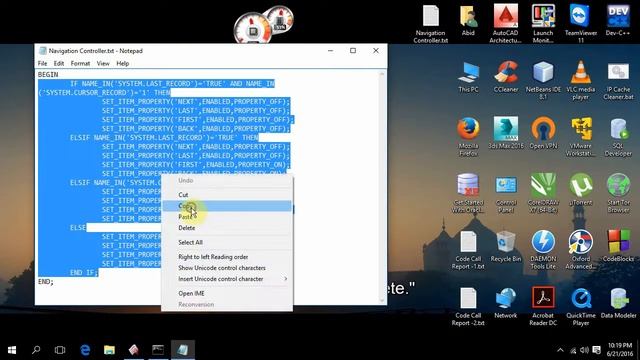The height and width of the screenshot is (360, 640).
Task: Open Network desktop icon
Action: (x=505, y=303)
